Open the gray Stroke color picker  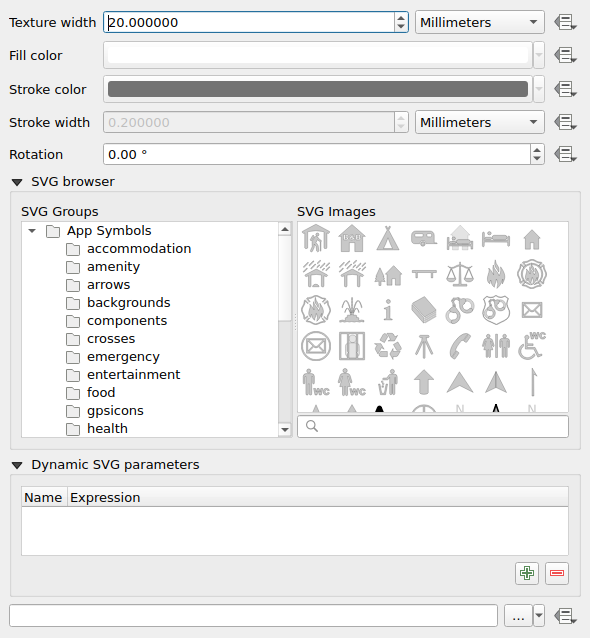[318, 89]
